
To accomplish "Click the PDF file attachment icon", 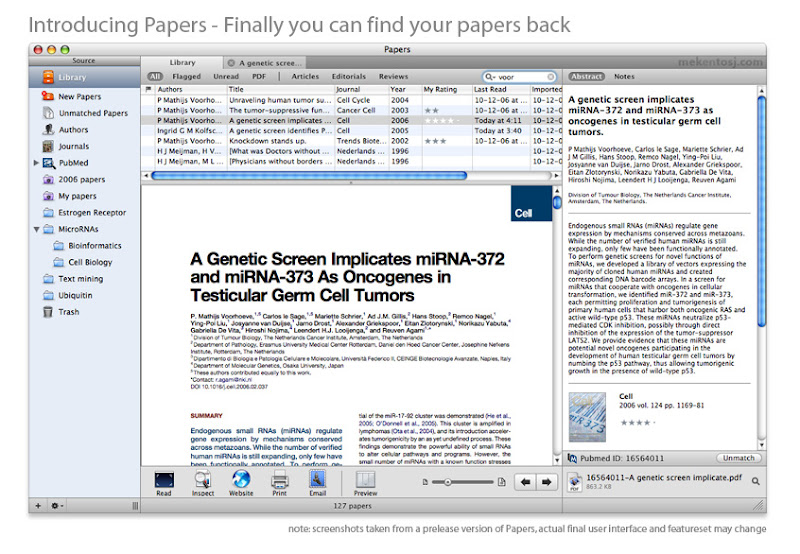I will point(575,482).
